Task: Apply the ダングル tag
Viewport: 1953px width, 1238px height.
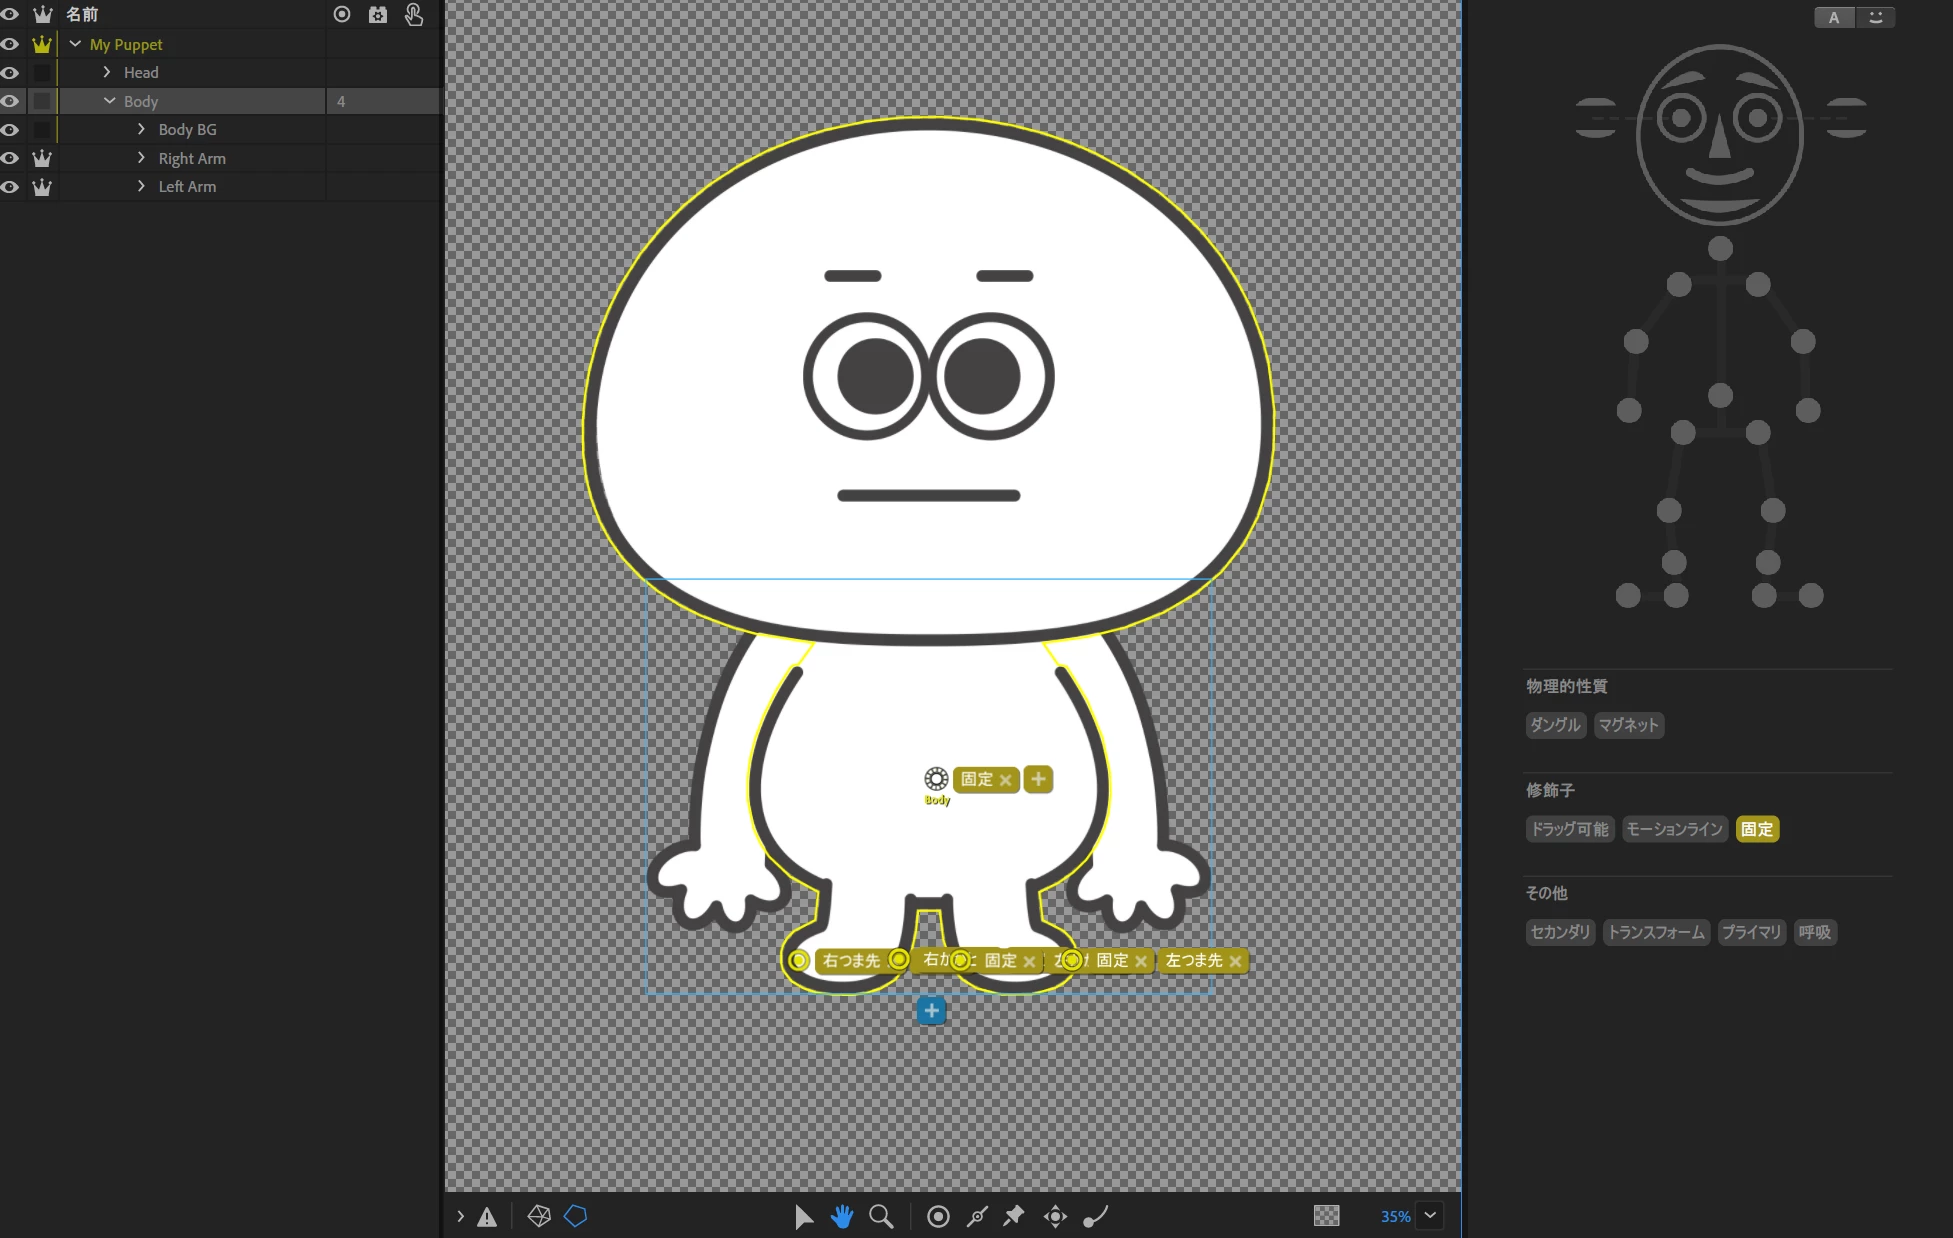Action: 1555,725
